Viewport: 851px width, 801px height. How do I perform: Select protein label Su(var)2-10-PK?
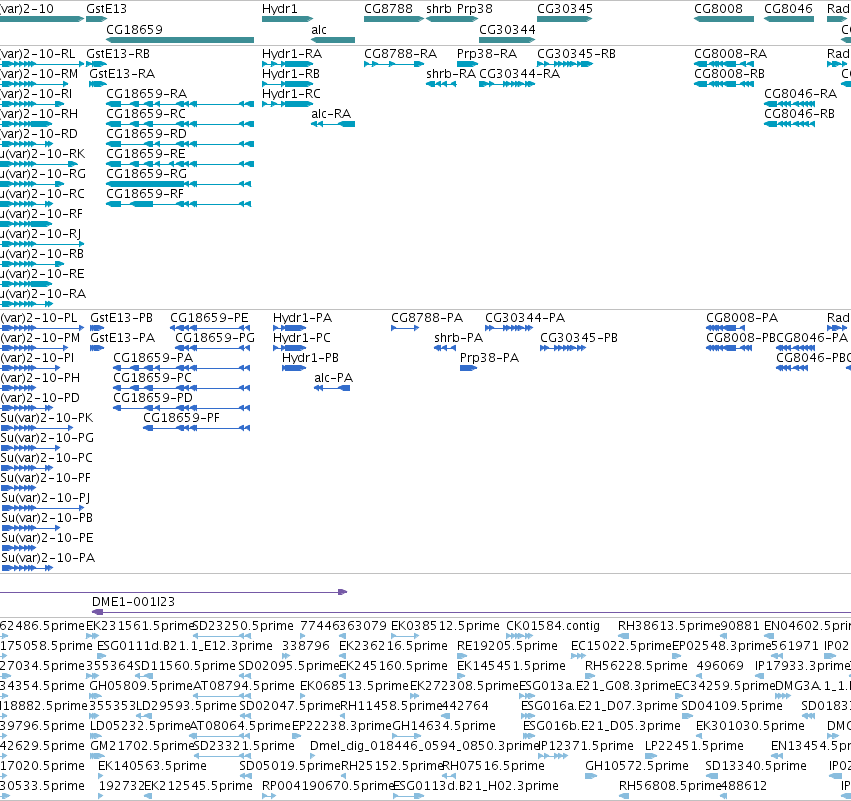click(47, 417)
